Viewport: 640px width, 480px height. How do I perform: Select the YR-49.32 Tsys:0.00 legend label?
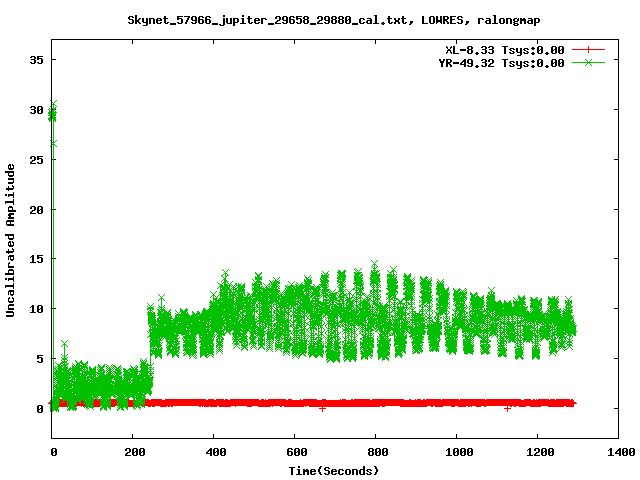click(x=502, y=63)
